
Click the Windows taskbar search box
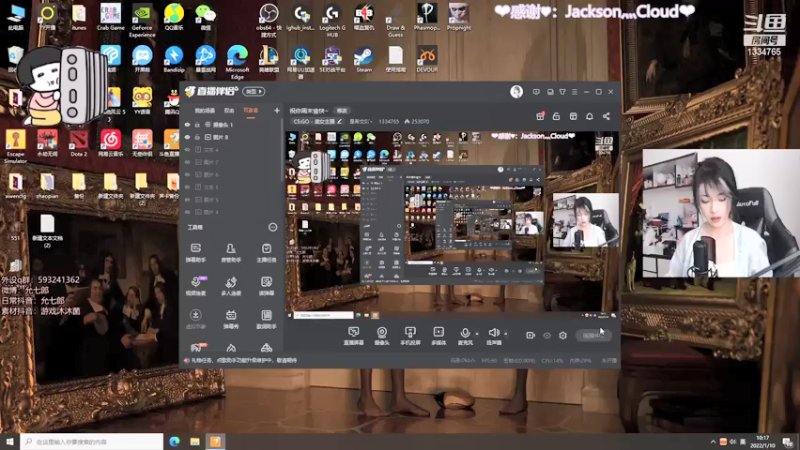tap(92, 441)
